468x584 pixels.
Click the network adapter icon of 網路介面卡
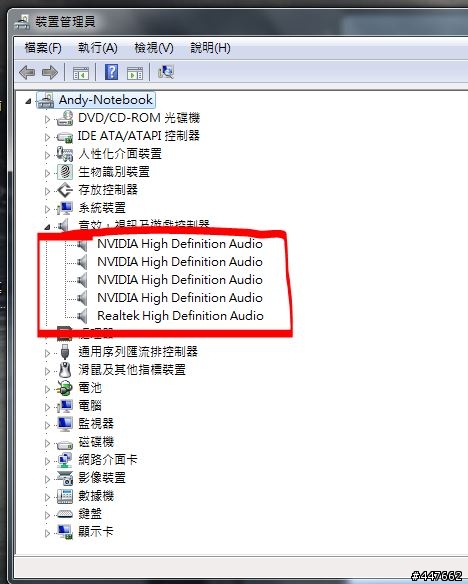click(65, 460)
